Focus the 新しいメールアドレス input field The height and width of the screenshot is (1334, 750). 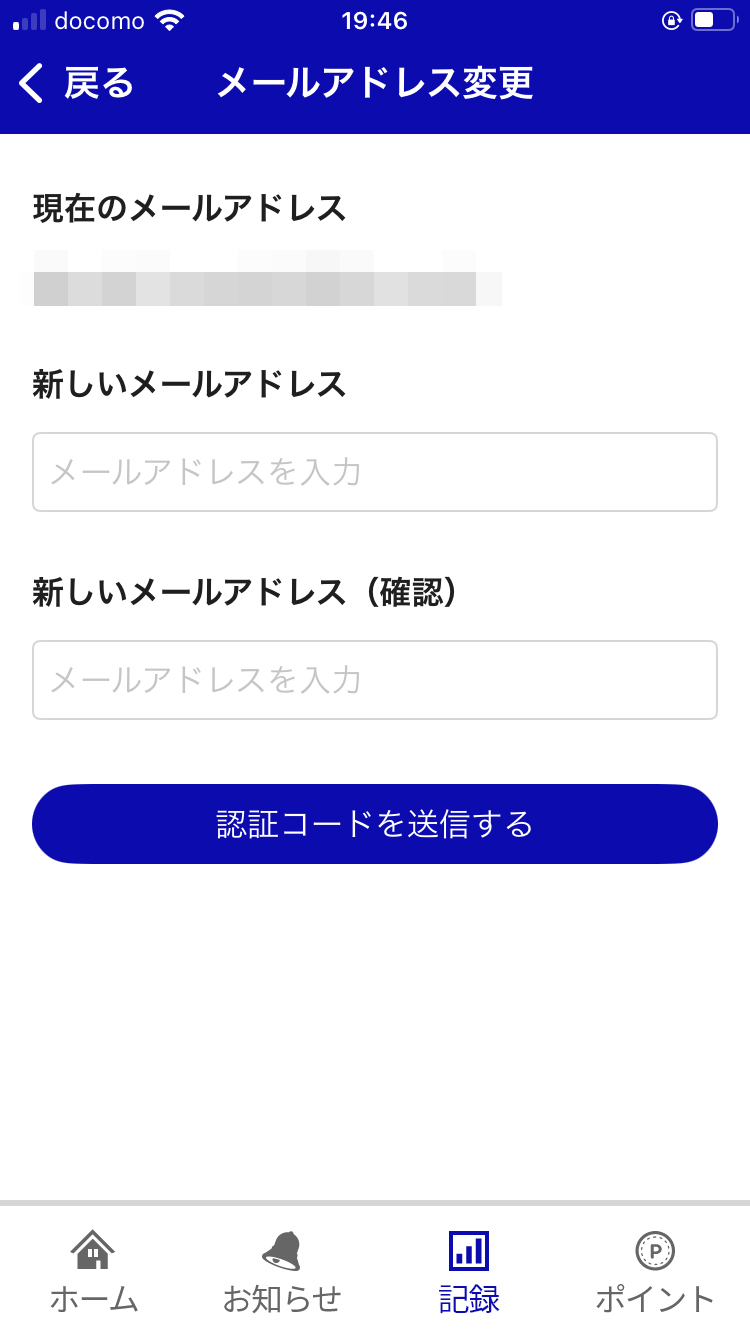[x=375, y=472]
